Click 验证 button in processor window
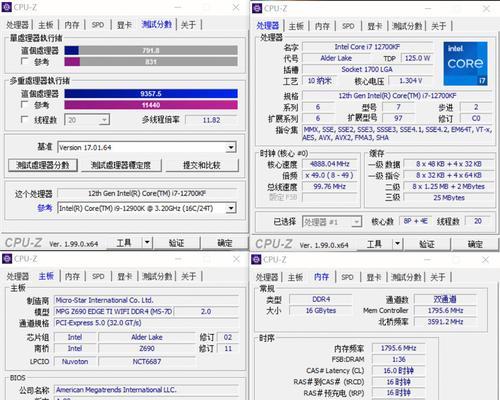The width and height of the screenshot is (500, 400). click(427, 244)
